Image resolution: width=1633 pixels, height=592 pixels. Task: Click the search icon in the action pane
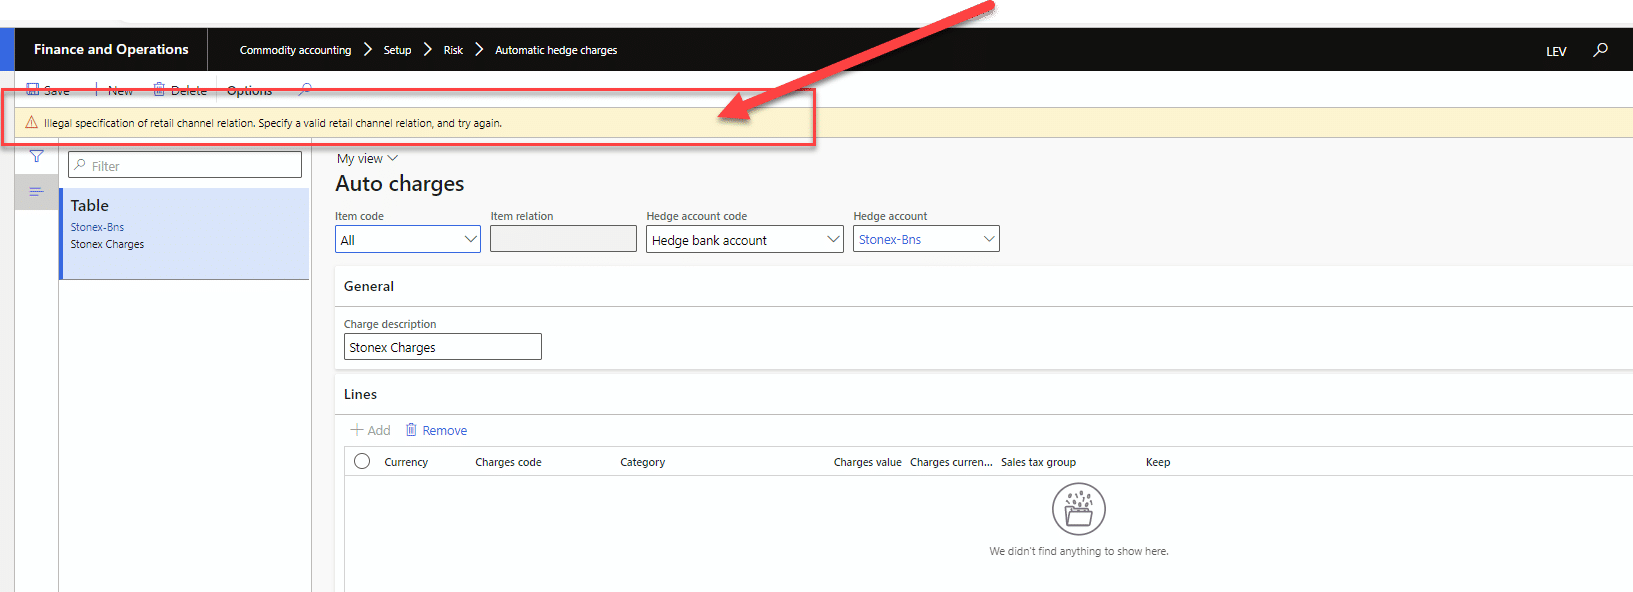click(305, 90)
